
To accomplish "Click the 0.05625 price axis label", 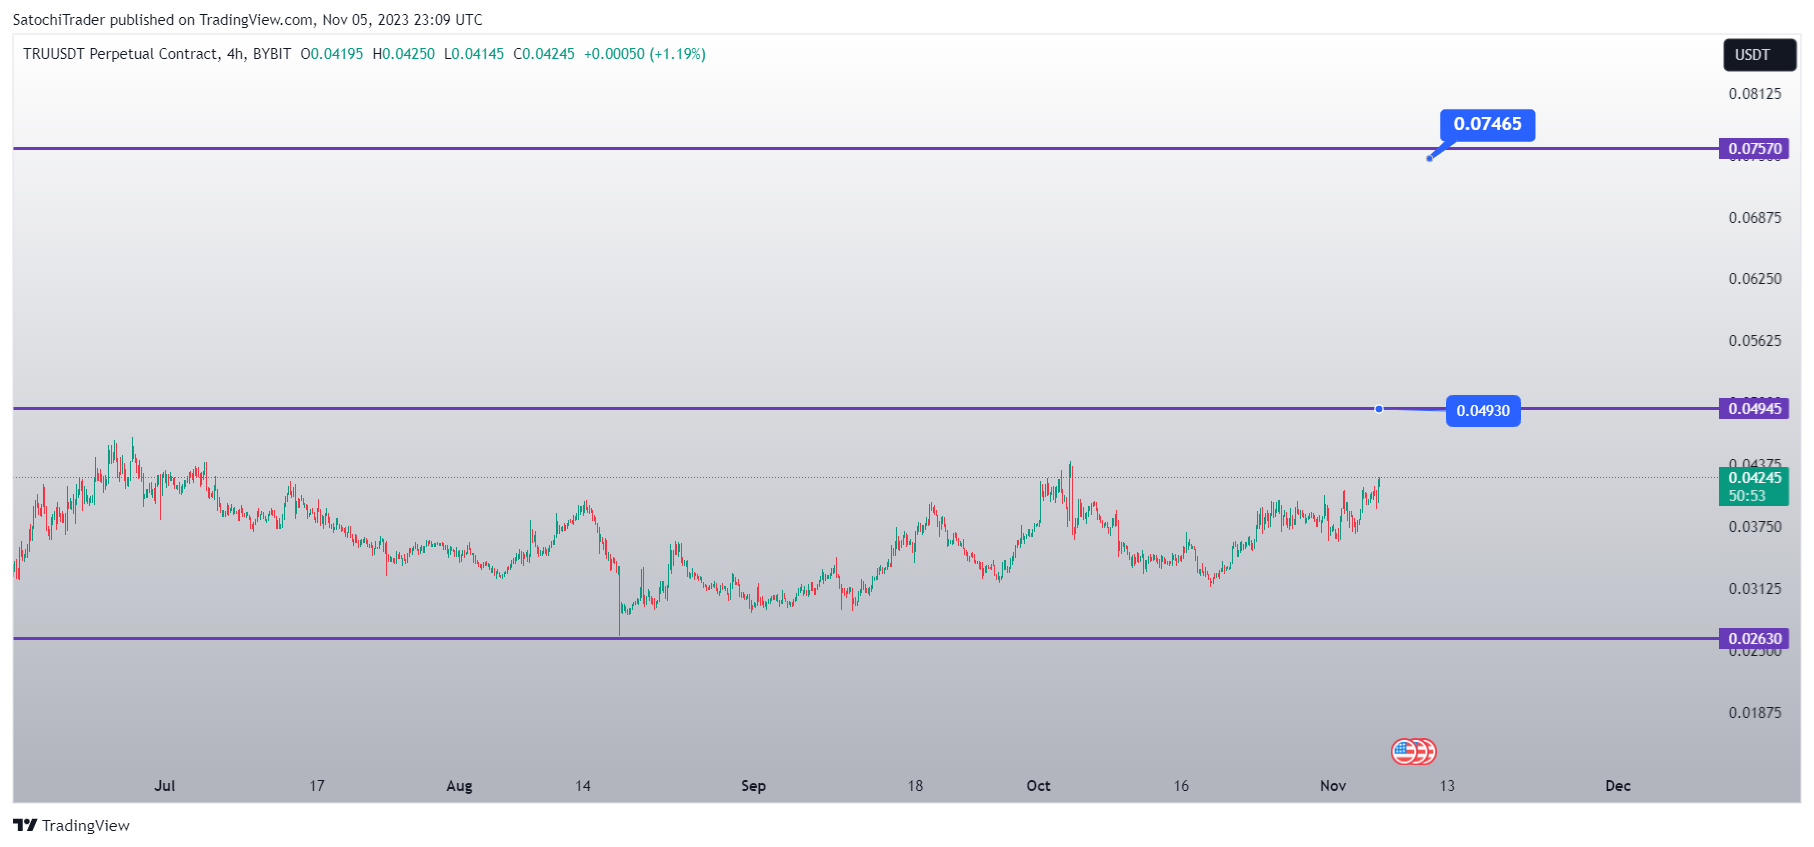I will [x=1755, y=341].
